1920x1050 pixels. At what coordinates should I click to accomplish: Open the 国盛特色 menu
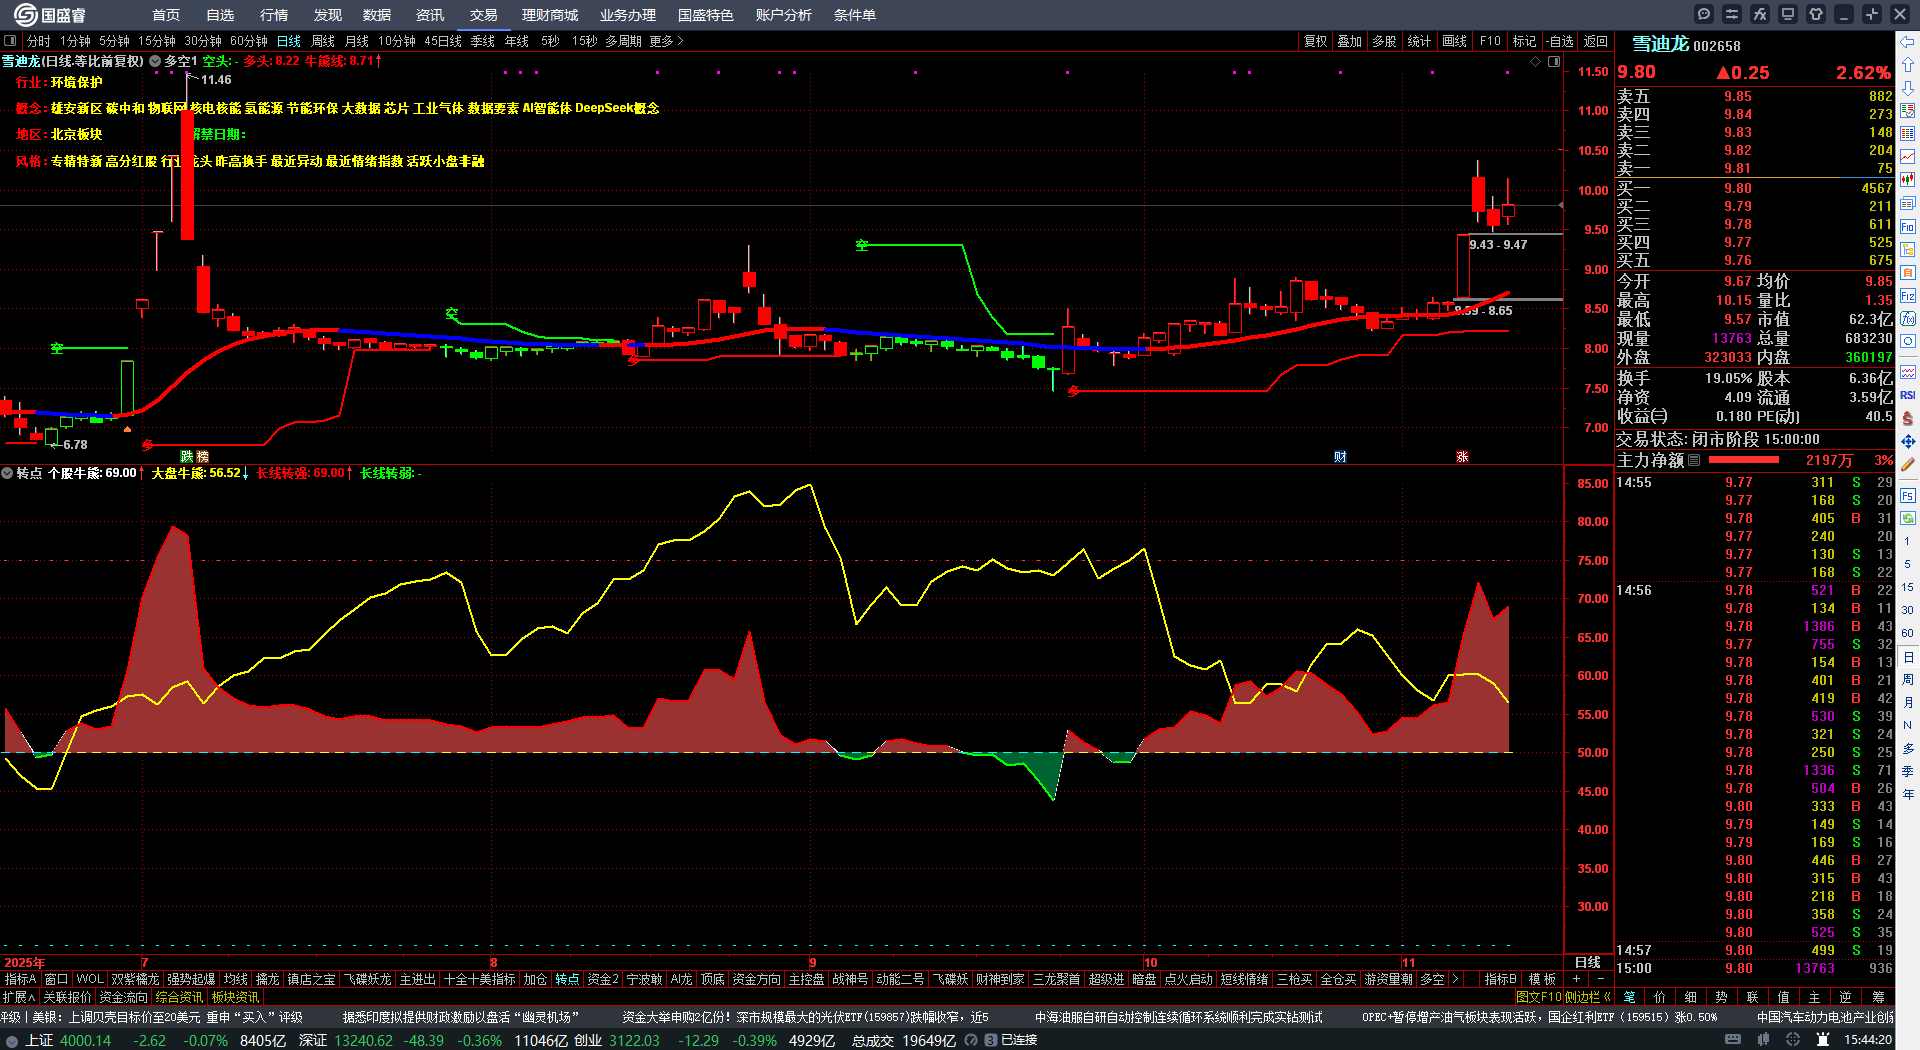(705, 15)
